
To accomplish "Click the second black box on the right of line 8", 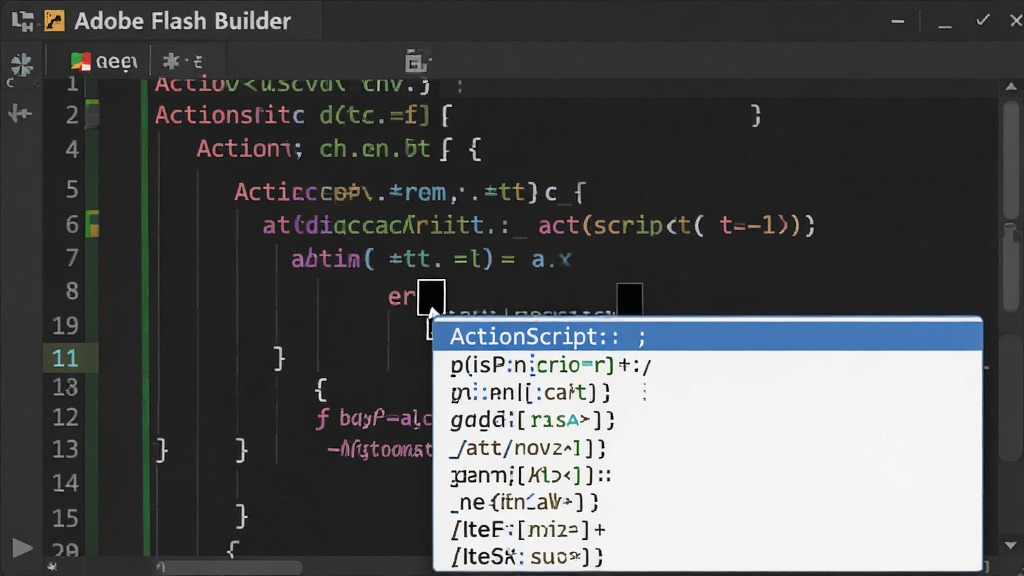I will pyautogui.click(x=630, y=299).
